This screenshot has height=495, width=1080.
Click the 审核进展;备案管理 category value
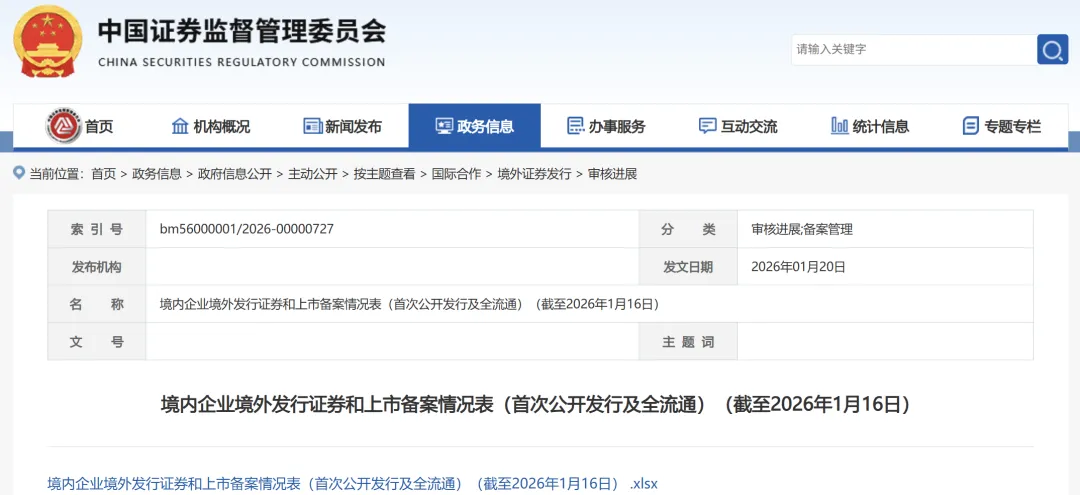coord(802,229)
